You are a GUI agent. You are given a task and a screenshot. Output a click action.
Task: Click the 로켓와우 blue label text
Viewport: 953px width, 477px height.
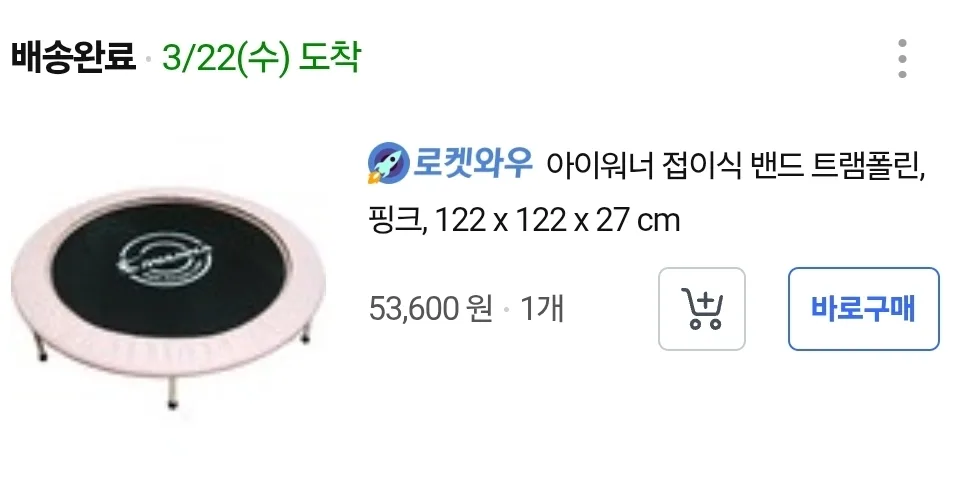[x=473, y=162]
